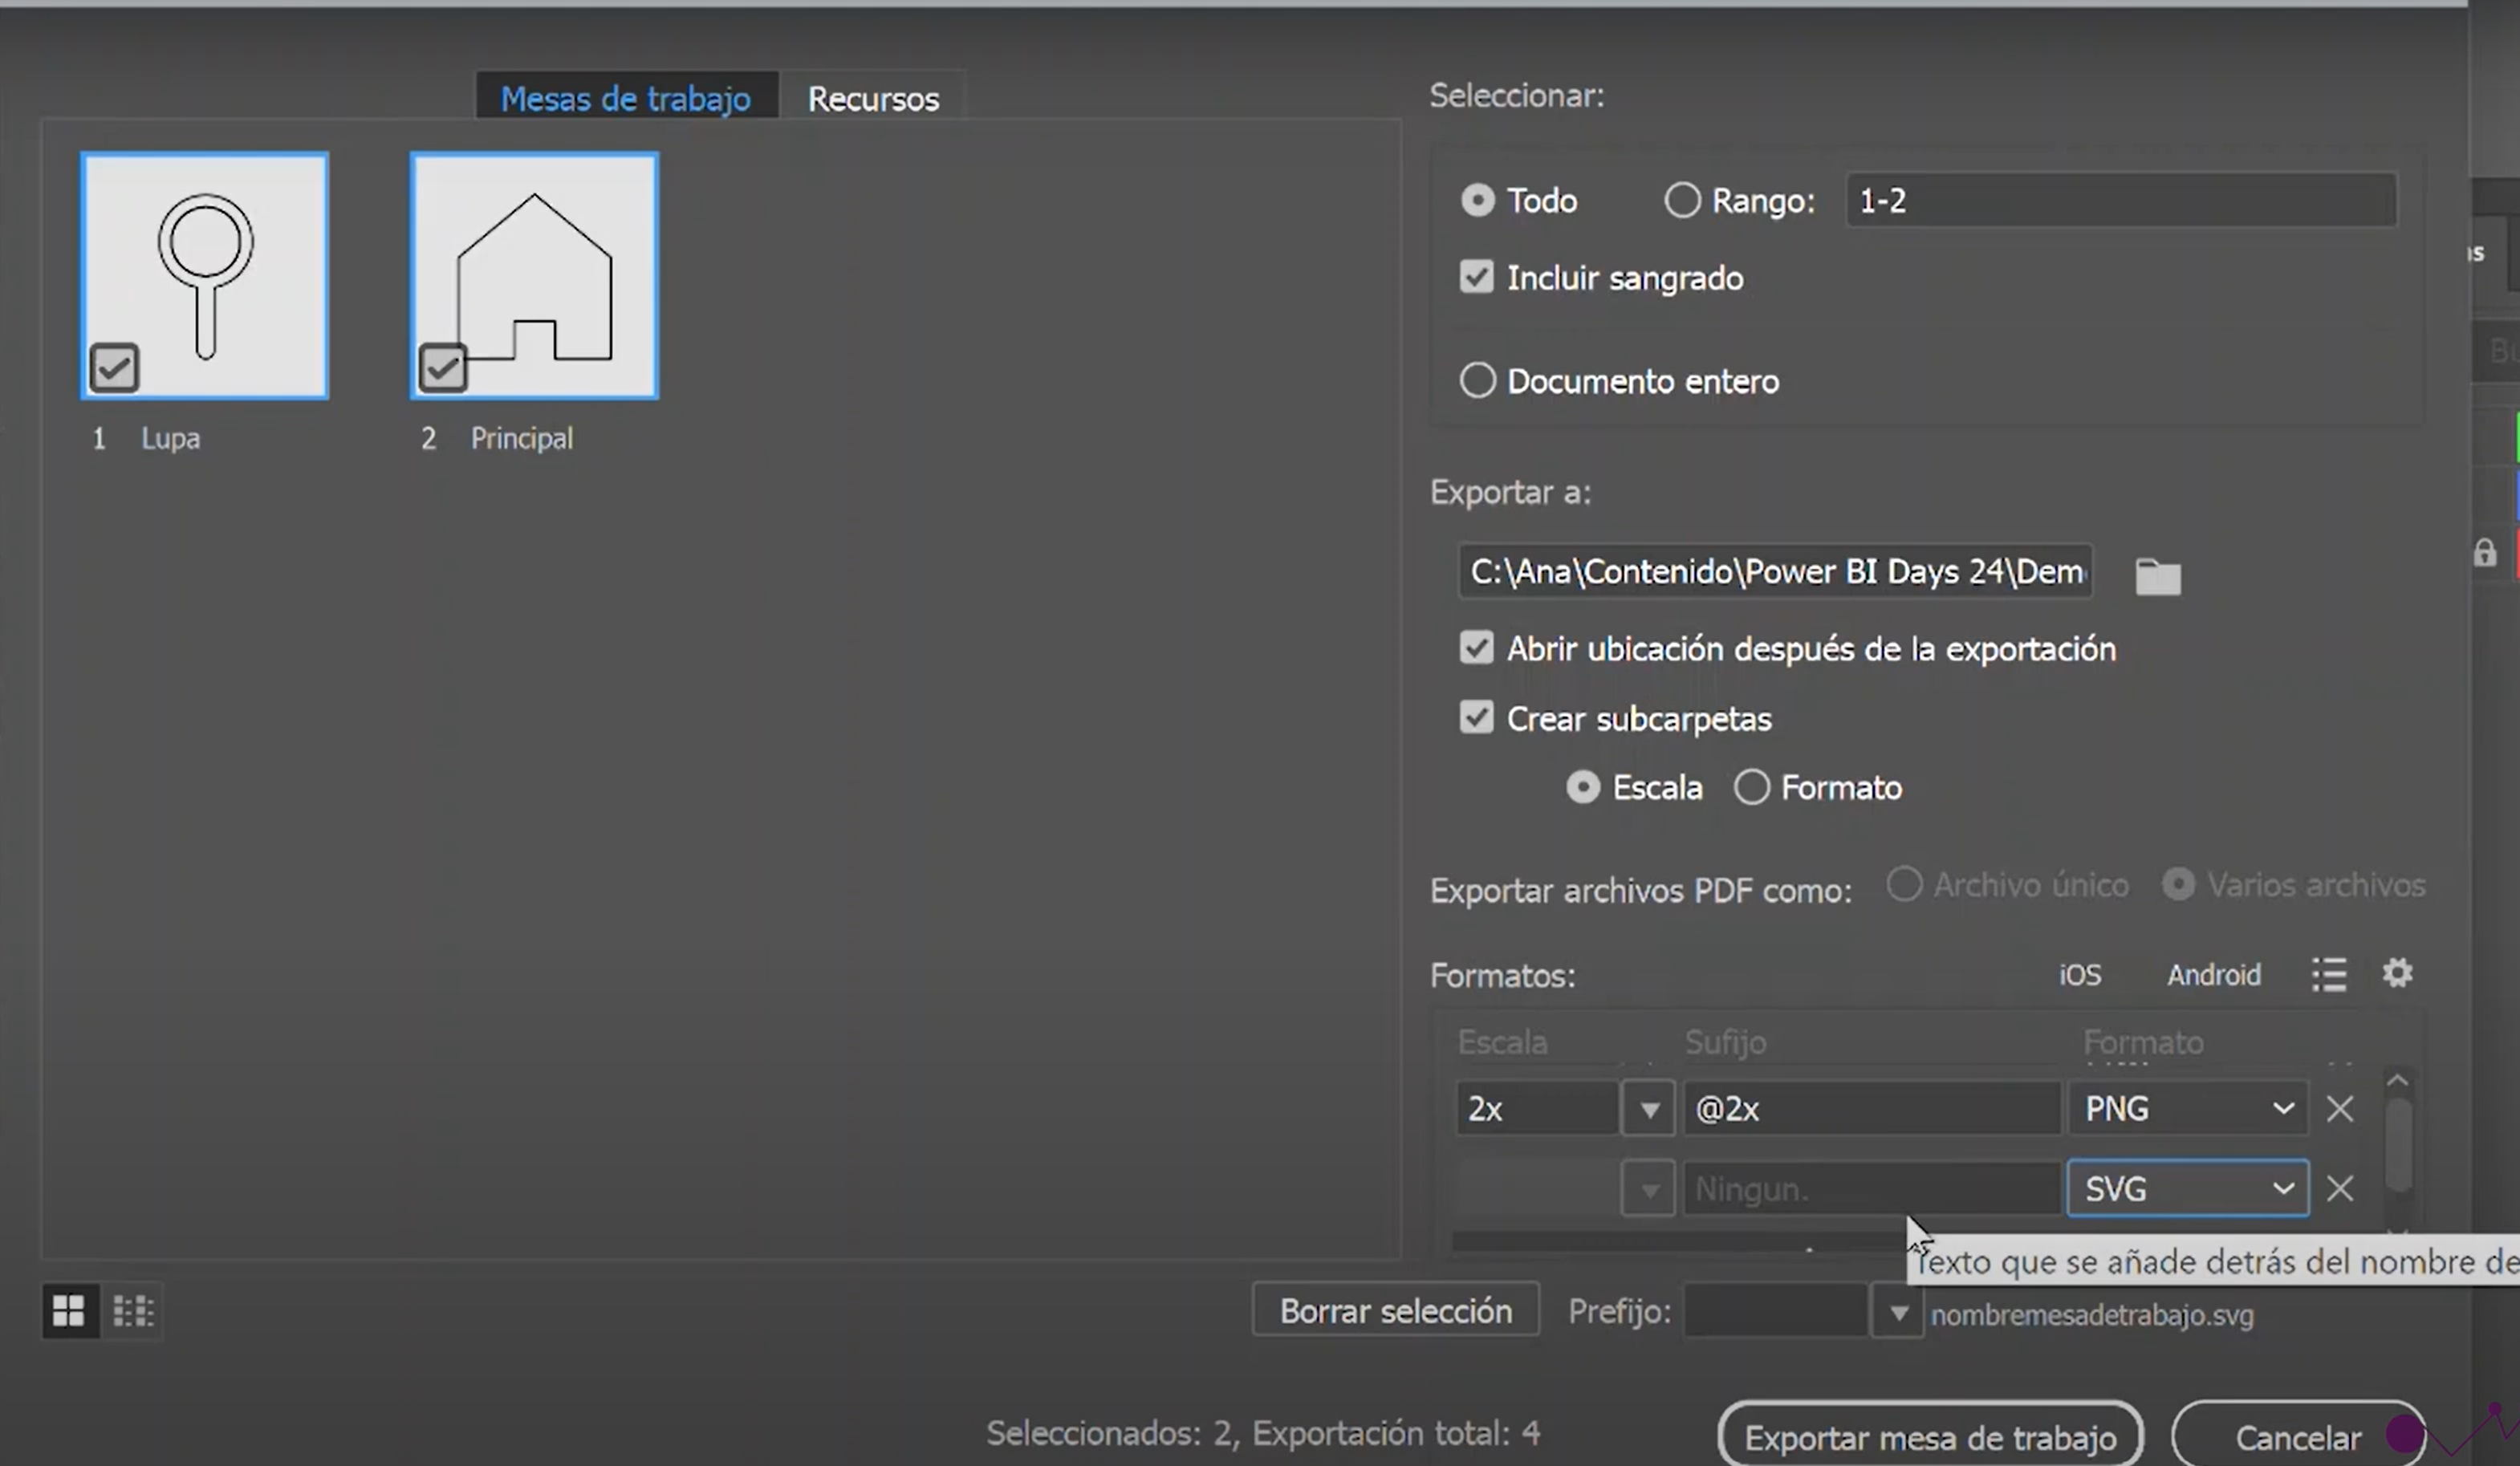Click Exportar mesa de trabajo button
The image size is (2520, 1466).
pos(1930,1437)
